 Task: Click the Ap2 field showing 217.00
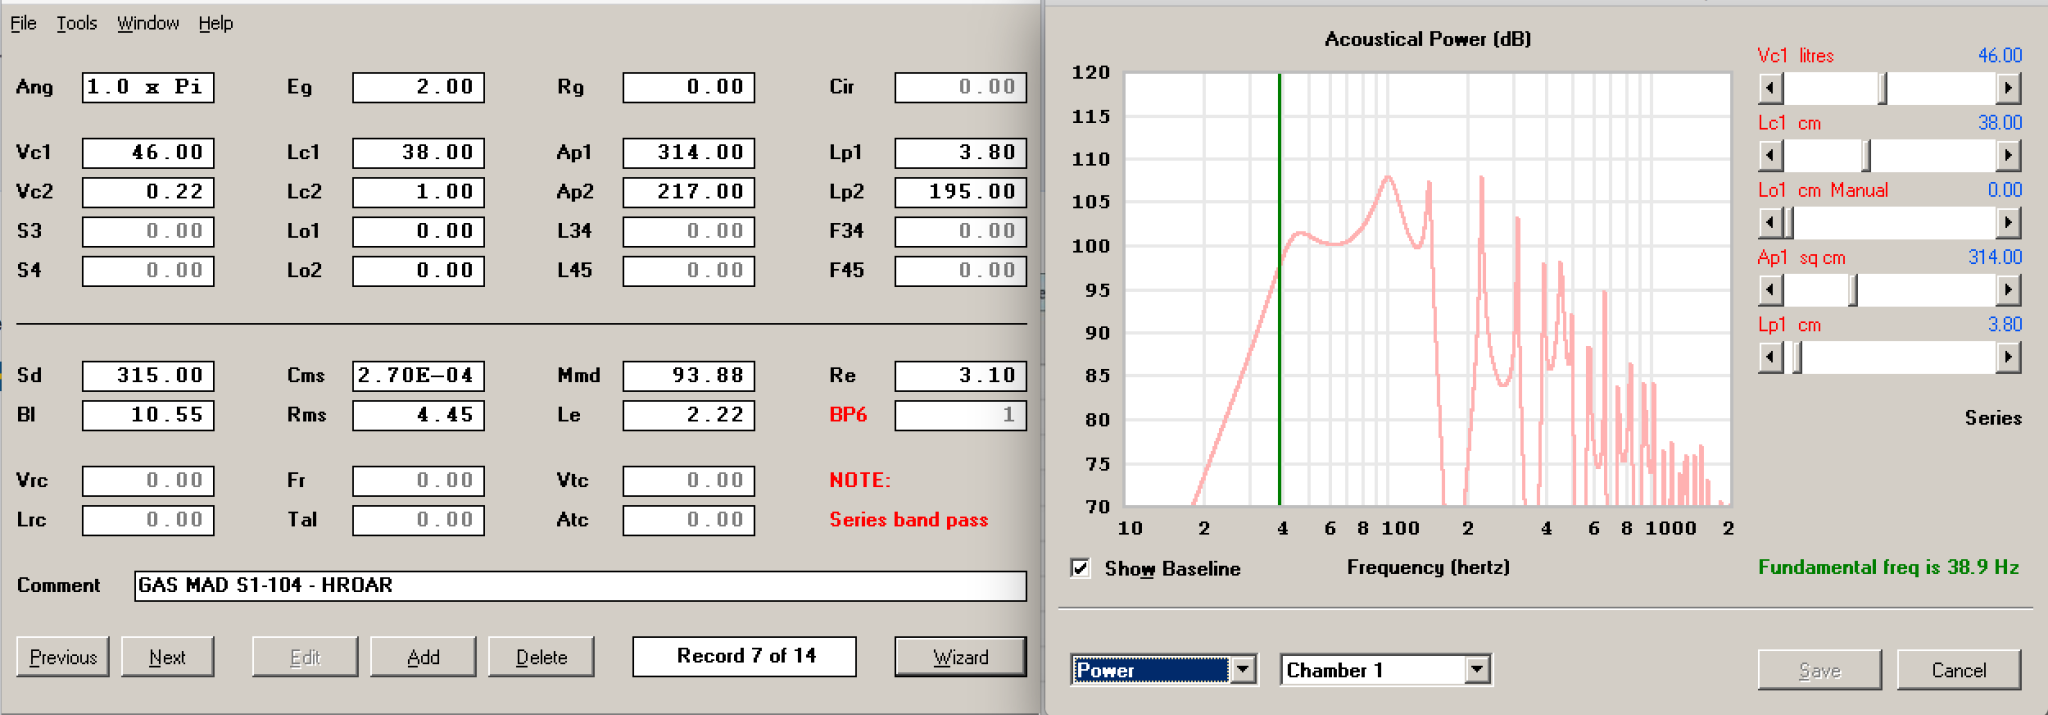(688, 192)
